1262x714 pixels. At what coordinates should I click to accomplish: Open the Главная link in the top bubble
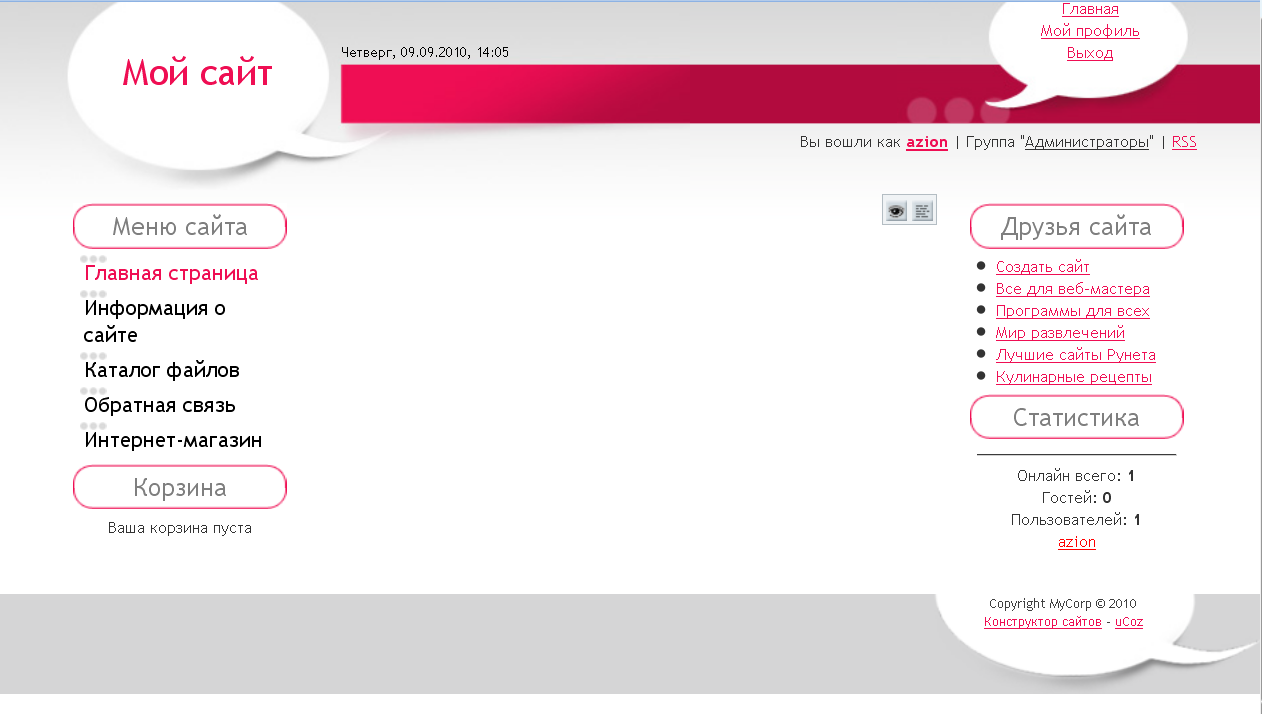click(x=1089, y=10)
